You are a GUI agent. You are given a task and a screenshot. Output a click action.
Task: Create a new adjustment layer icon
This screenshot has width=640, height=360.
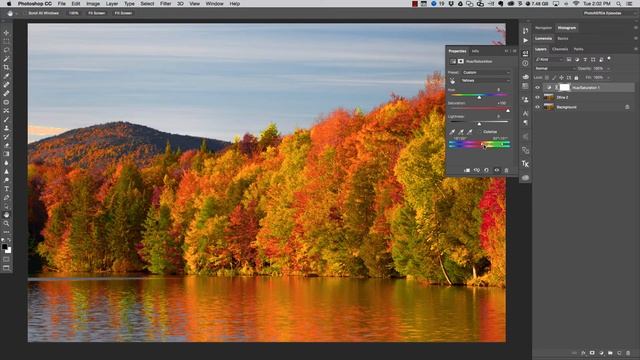tap(601, 353)
